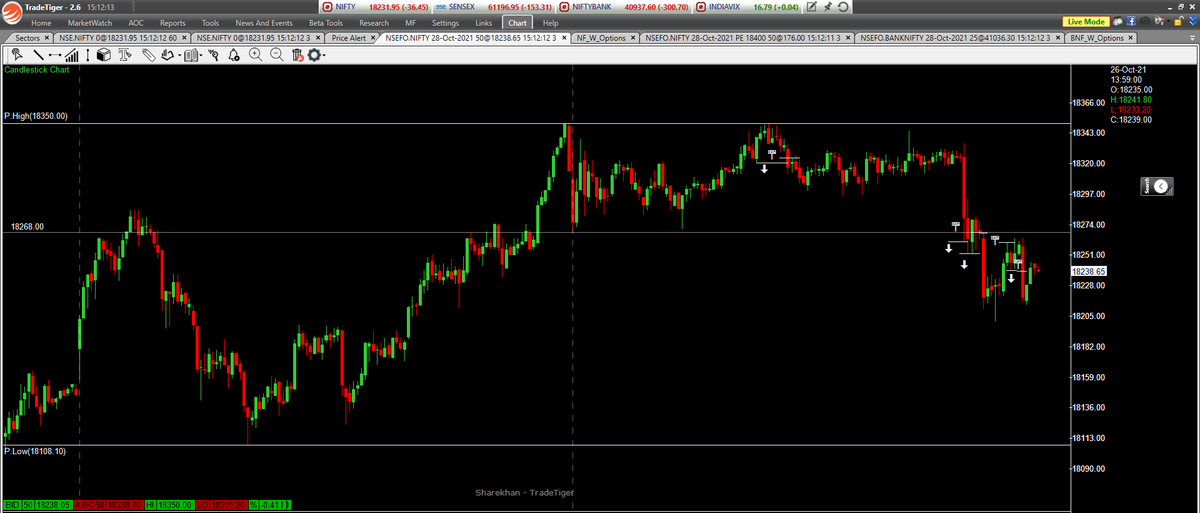Open the AOC menu
Image resolution: width=1200 pixels, height=513 pixels.
(136, 22)
